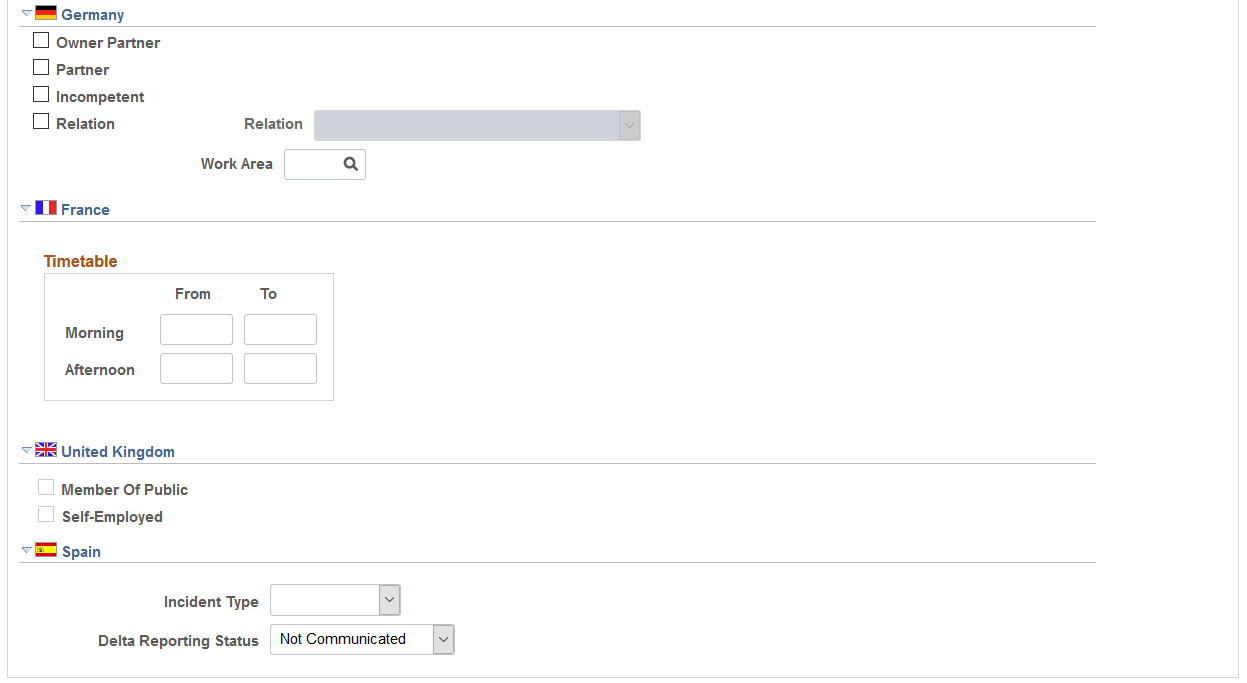Toggle the Relation checkbox
The image size is (1247, 683).
click(41, 122)
